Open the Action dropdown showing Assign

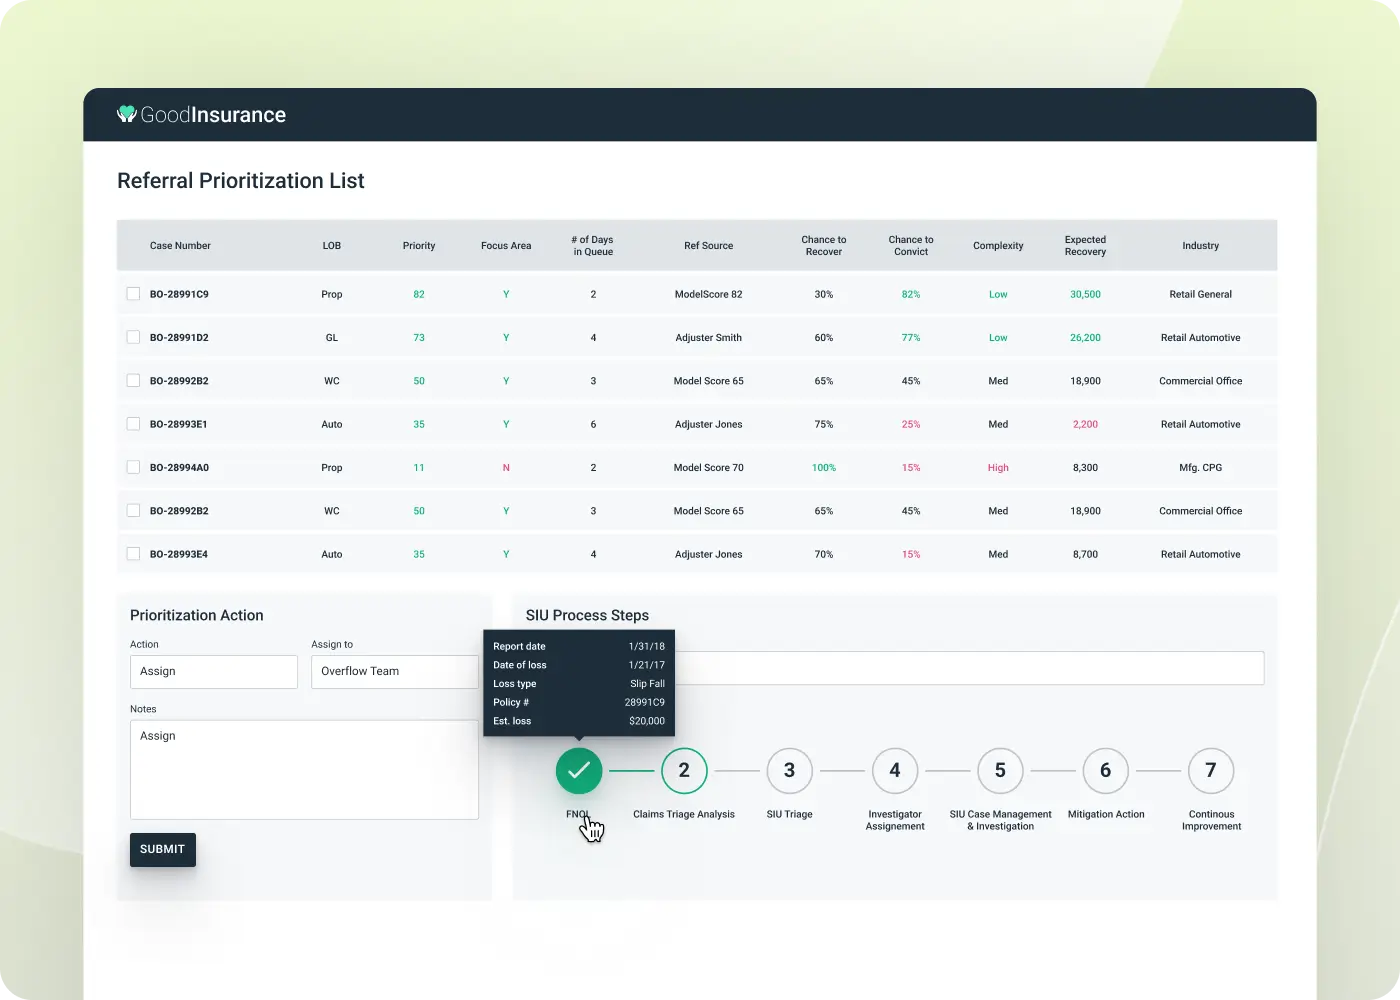tap(214, 671)
